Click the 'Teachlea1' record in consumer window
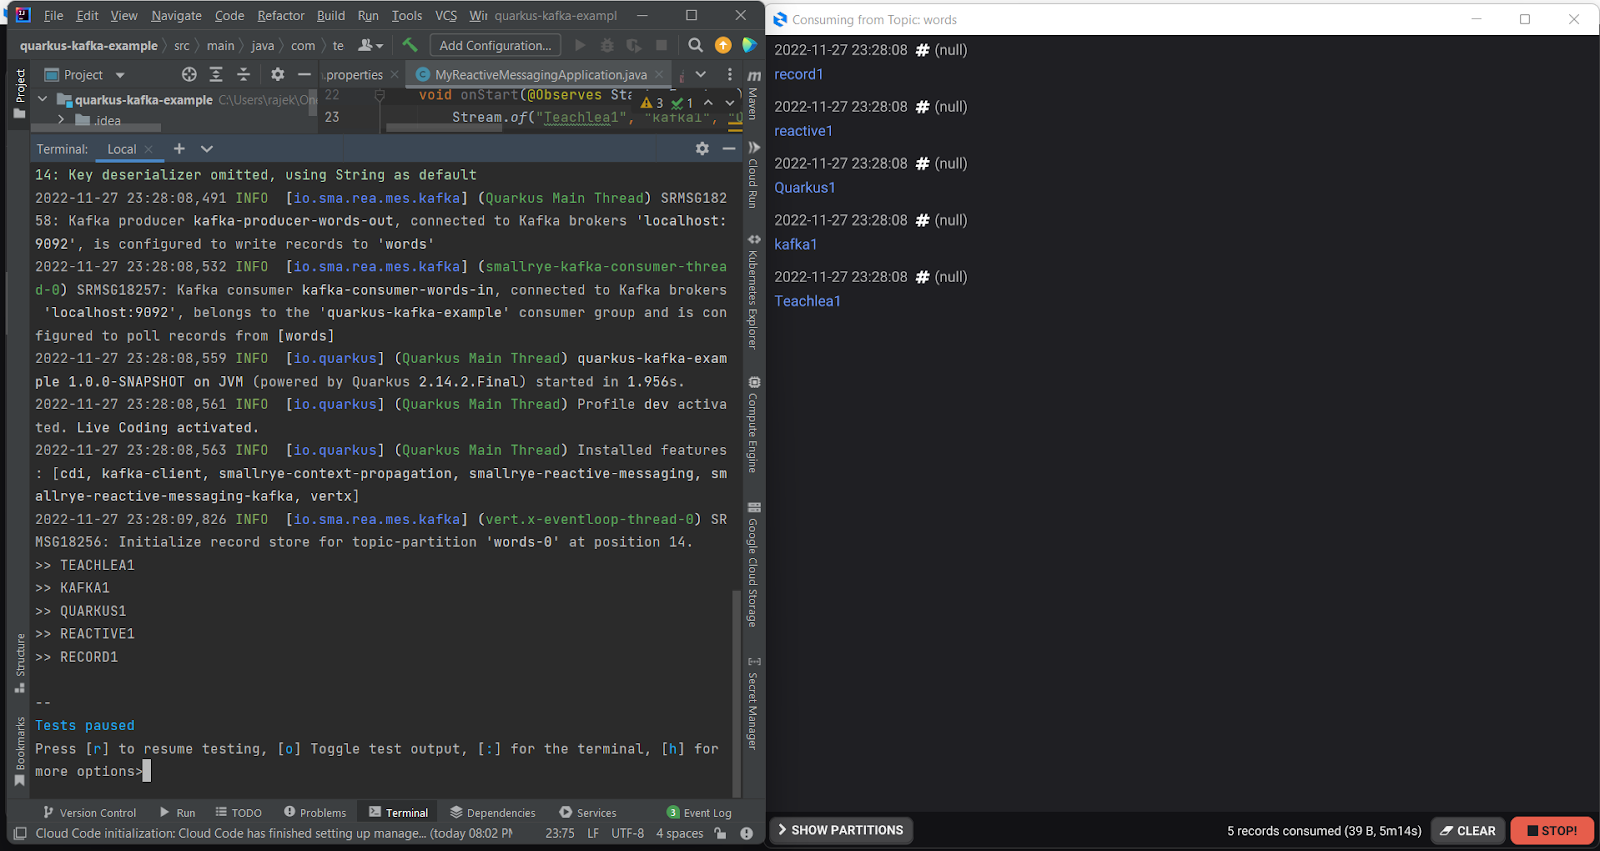 click(807, 301)
